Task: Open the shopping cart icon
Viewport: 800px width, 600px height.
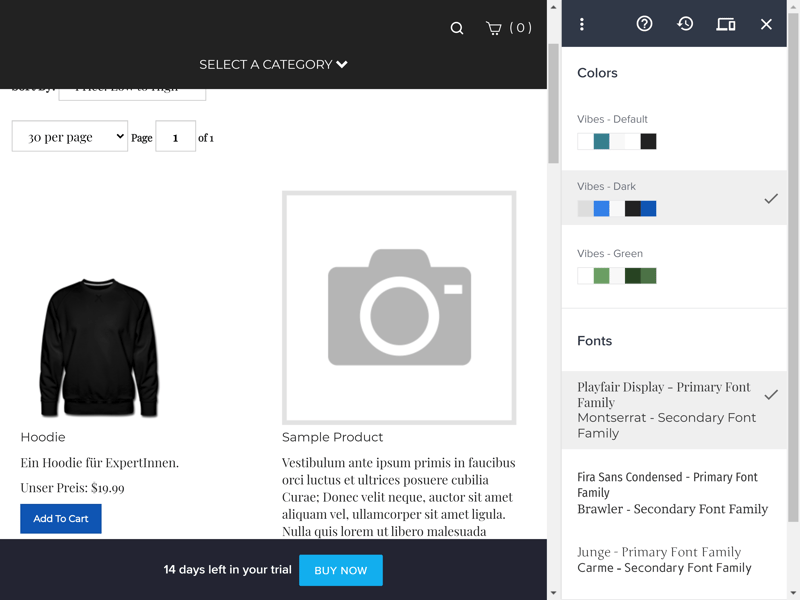Action: pos(494,28)
